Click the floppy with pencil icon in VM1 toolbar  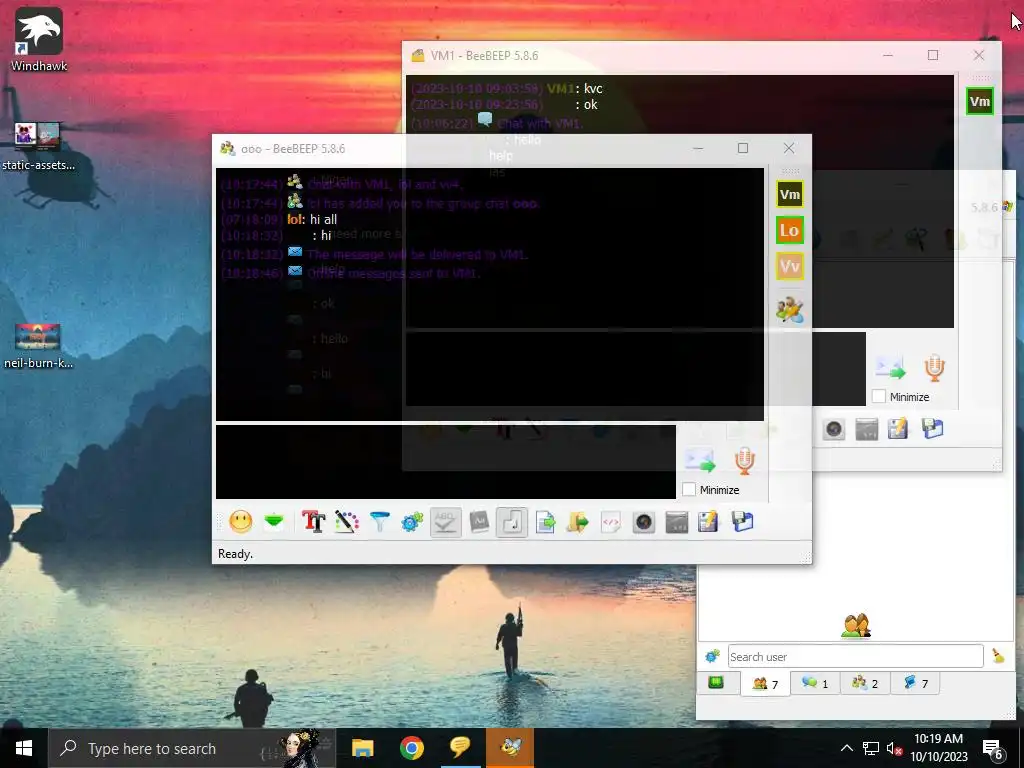(x=899, y=429)
